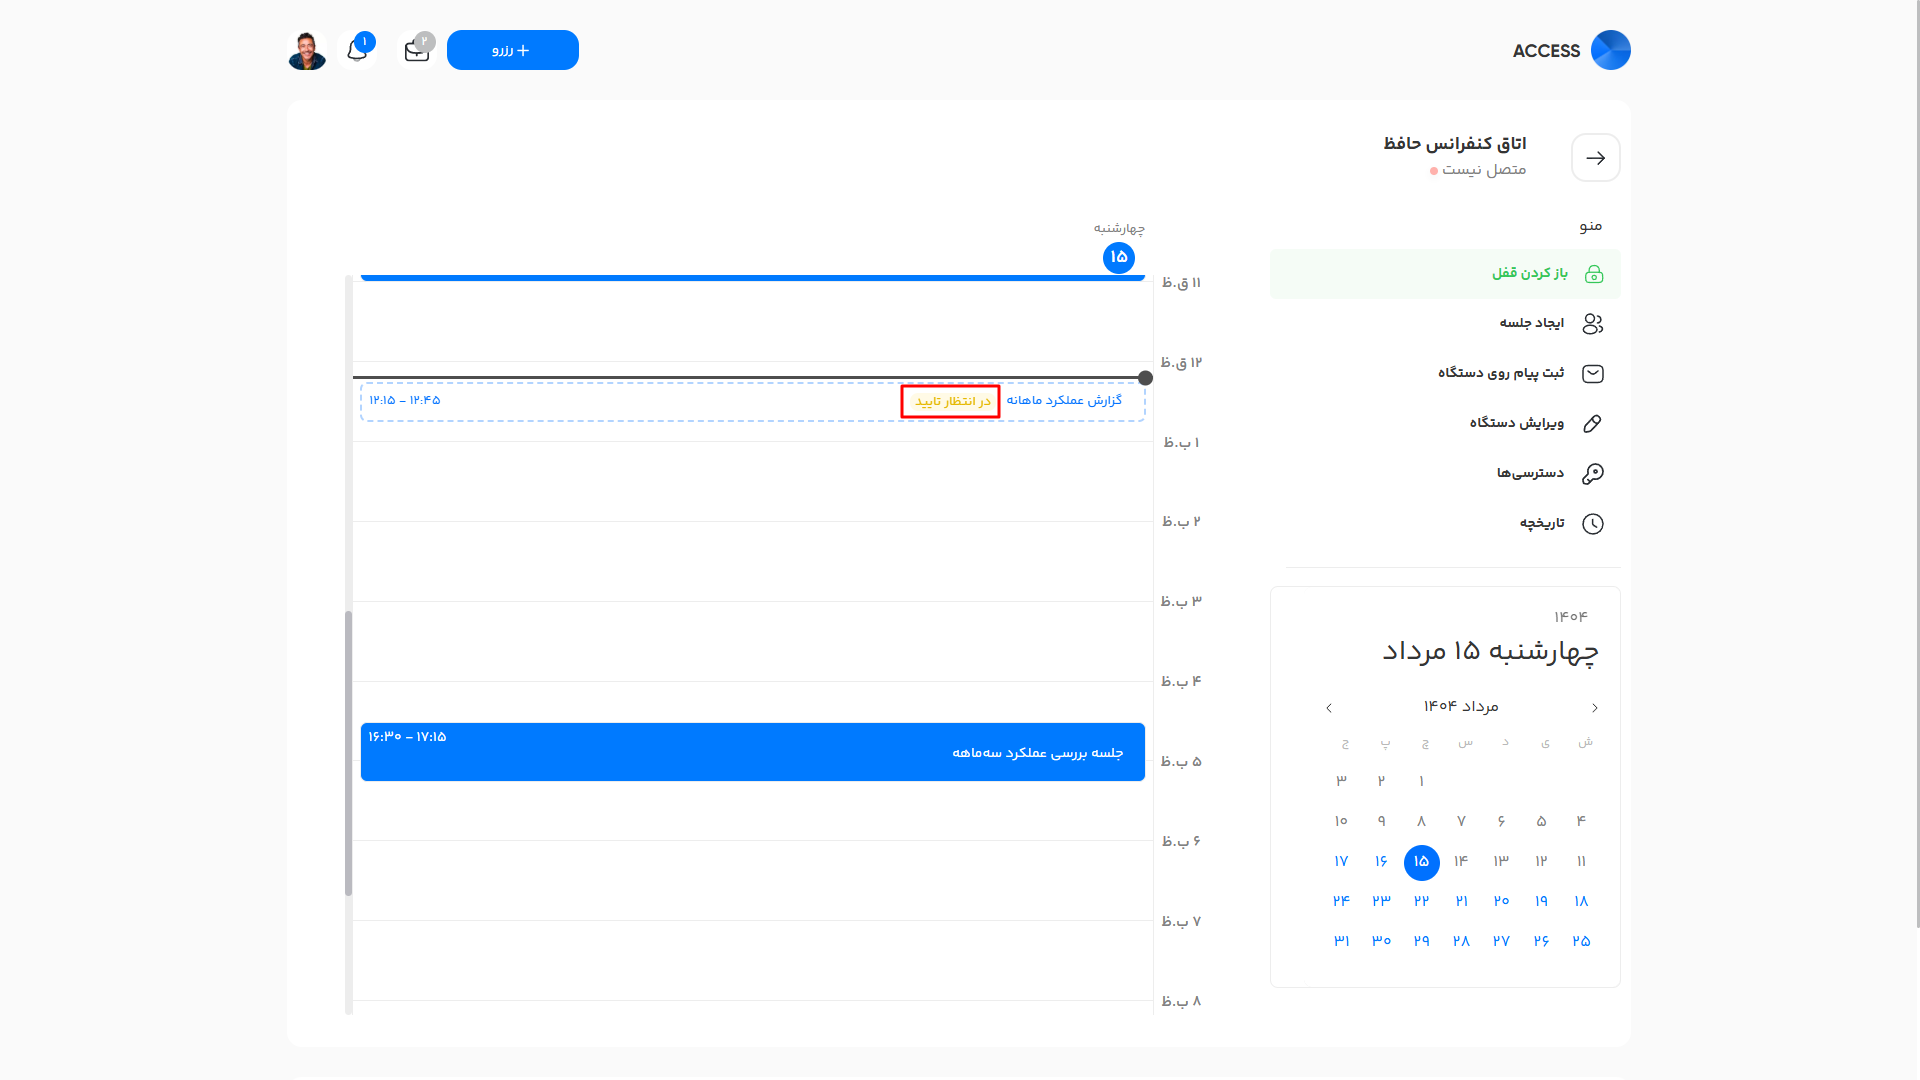Screen dimensions: 1920x1080
Task: Open the جلسه بررسی عملکرد سه‌ماهه event
Action: (752, 751)
